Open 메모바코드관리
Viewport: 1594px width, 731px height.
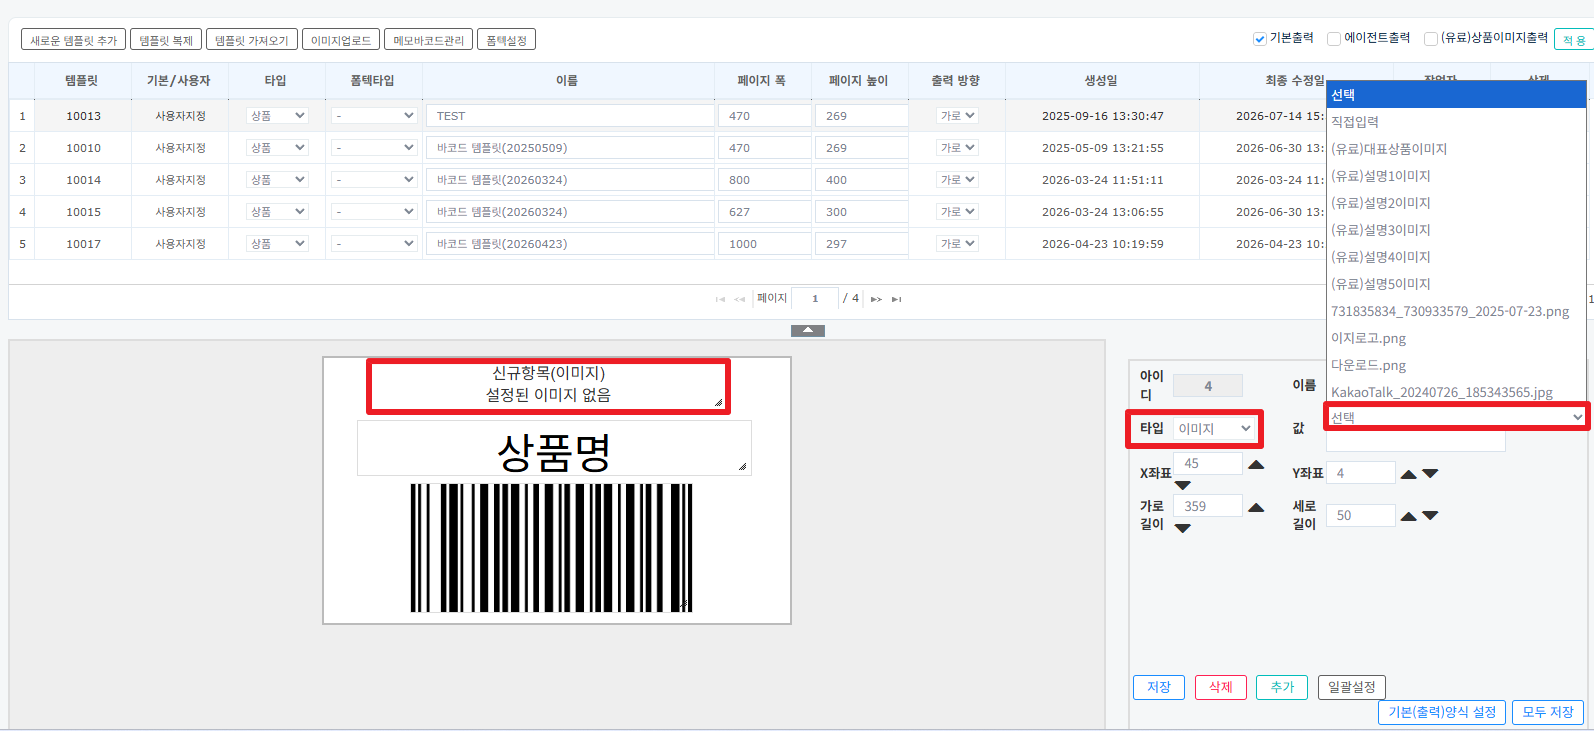coord(428,40)
